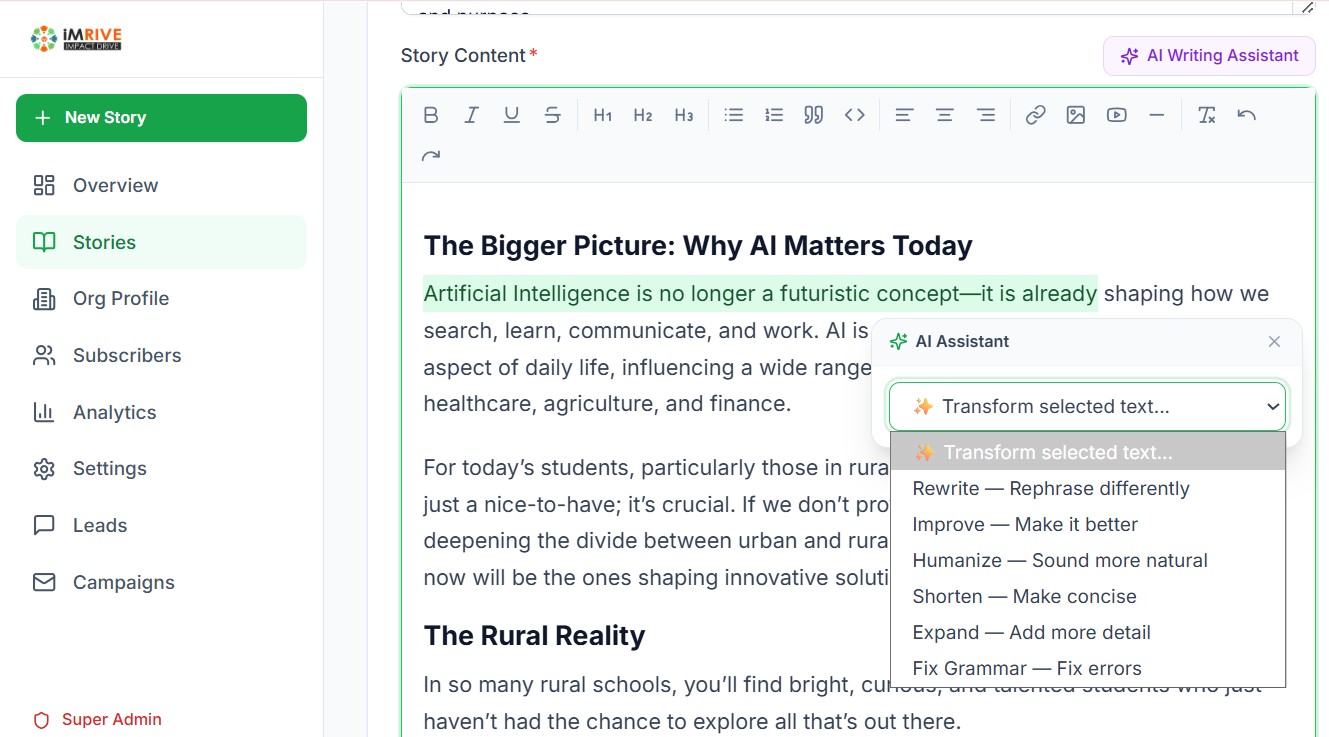Choose Humanize — Sound more natural option

(x=1060, y=560)
